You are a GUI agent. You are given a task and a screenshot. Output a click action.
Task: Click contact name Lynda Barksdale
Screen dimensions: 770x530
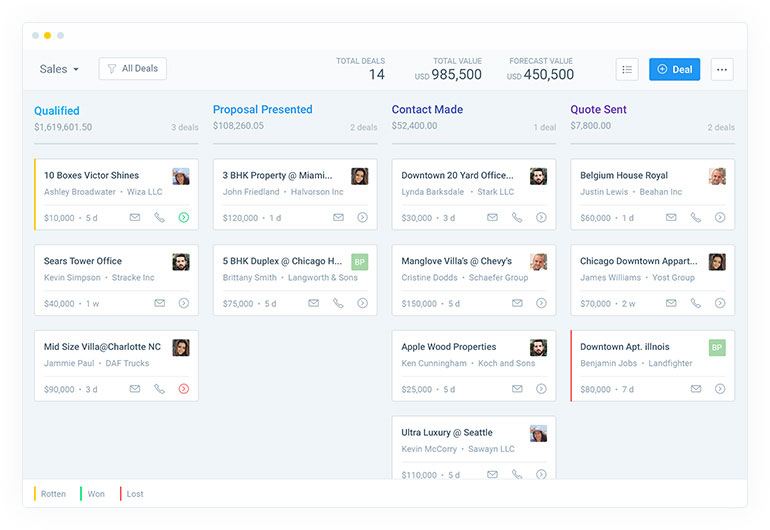click(433, 192)
